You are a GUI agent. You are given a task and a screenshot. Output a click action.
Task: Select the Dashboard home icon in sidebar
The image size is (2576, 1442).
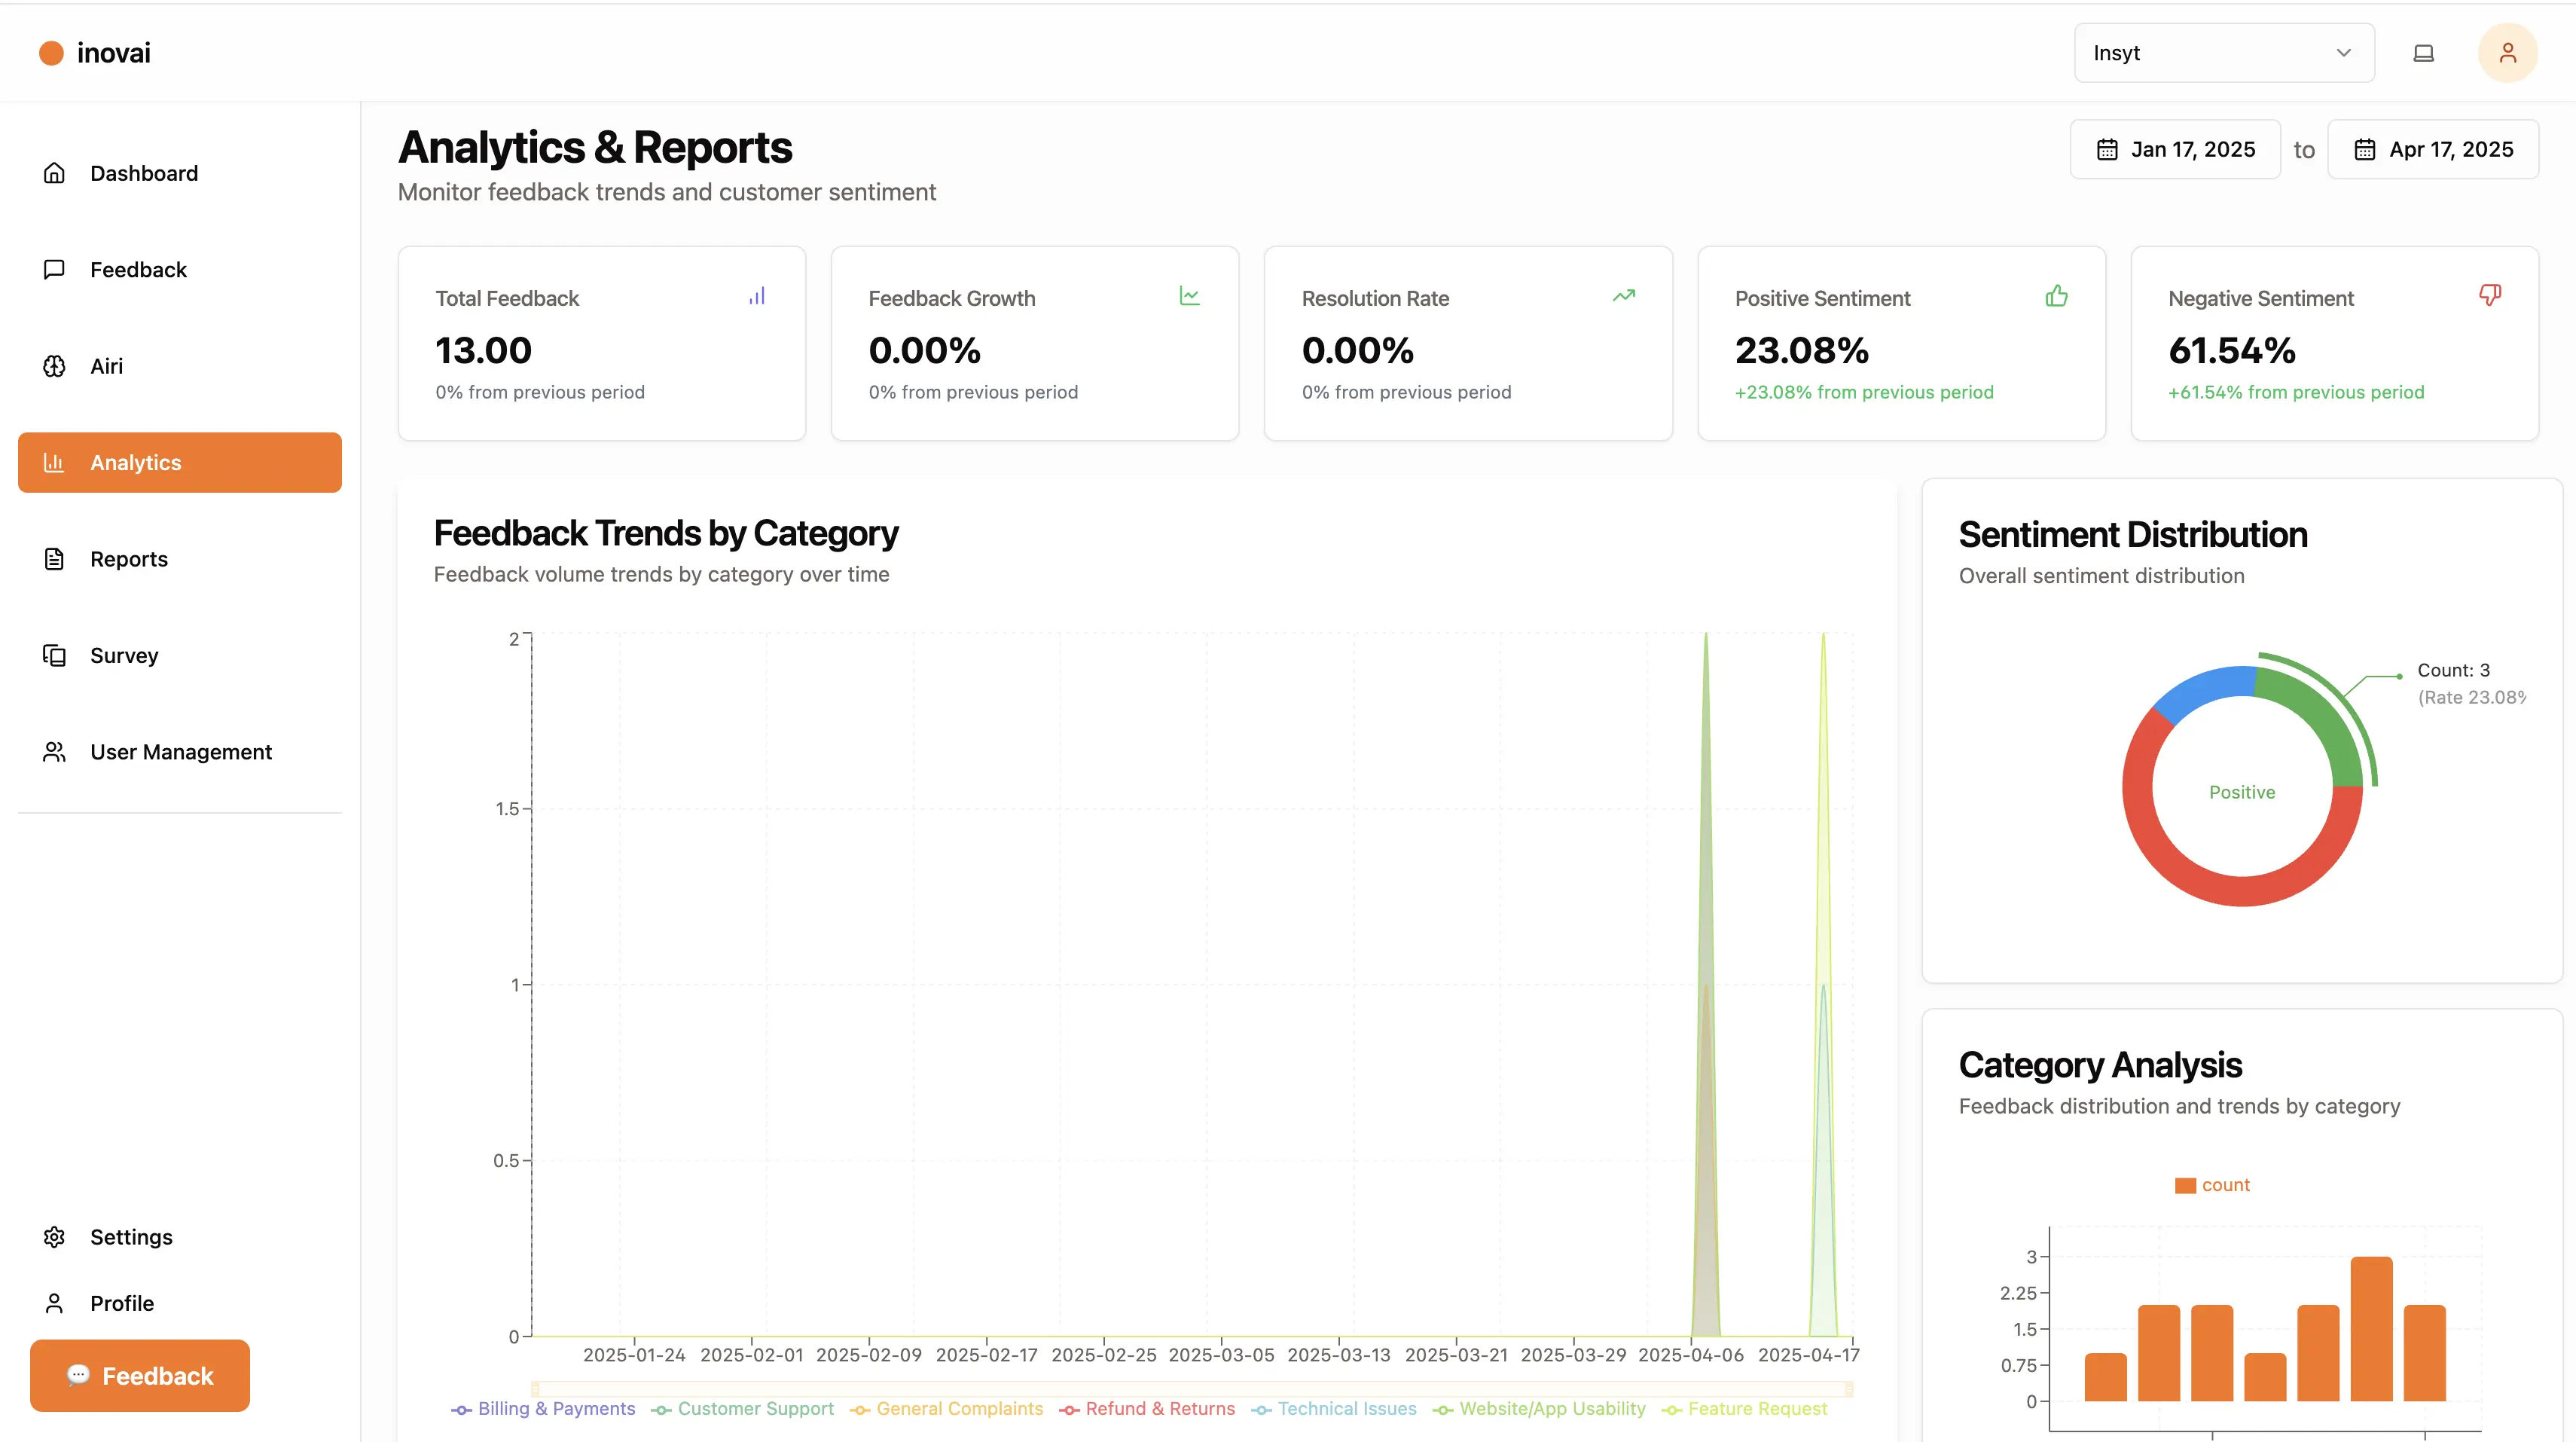tap(55, 173)
